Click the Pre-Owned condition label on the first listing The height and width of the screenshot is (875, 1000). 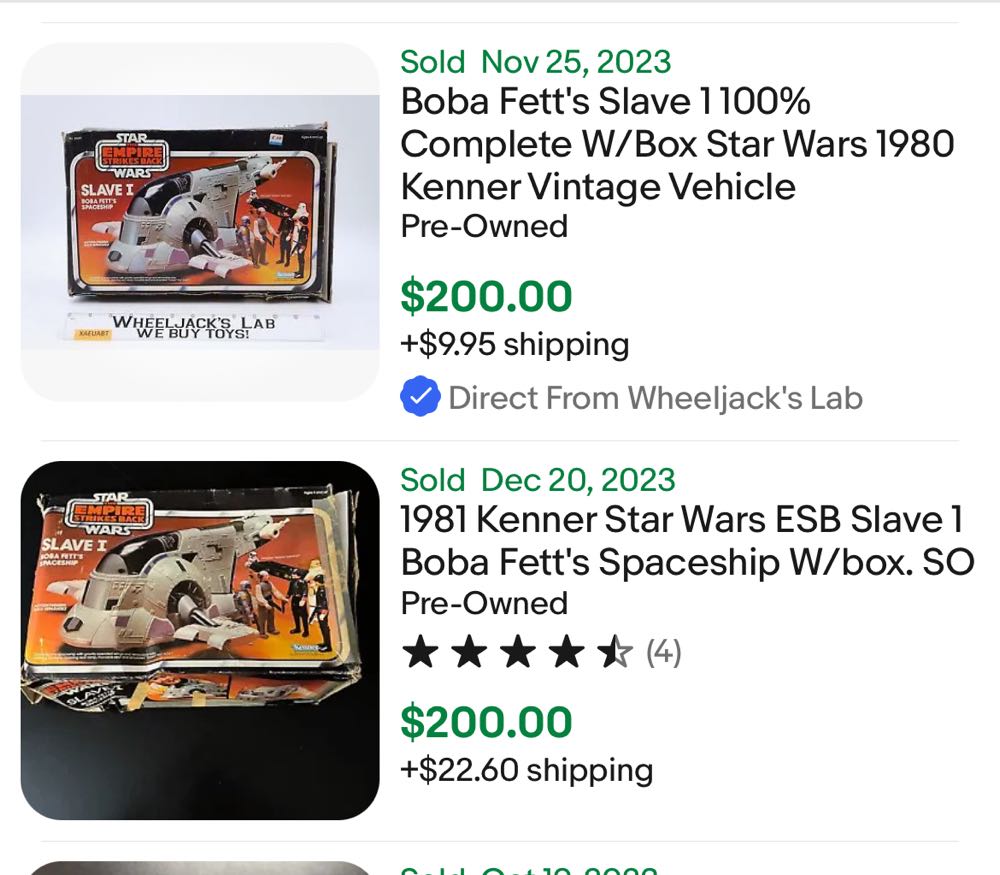[483, 227]
